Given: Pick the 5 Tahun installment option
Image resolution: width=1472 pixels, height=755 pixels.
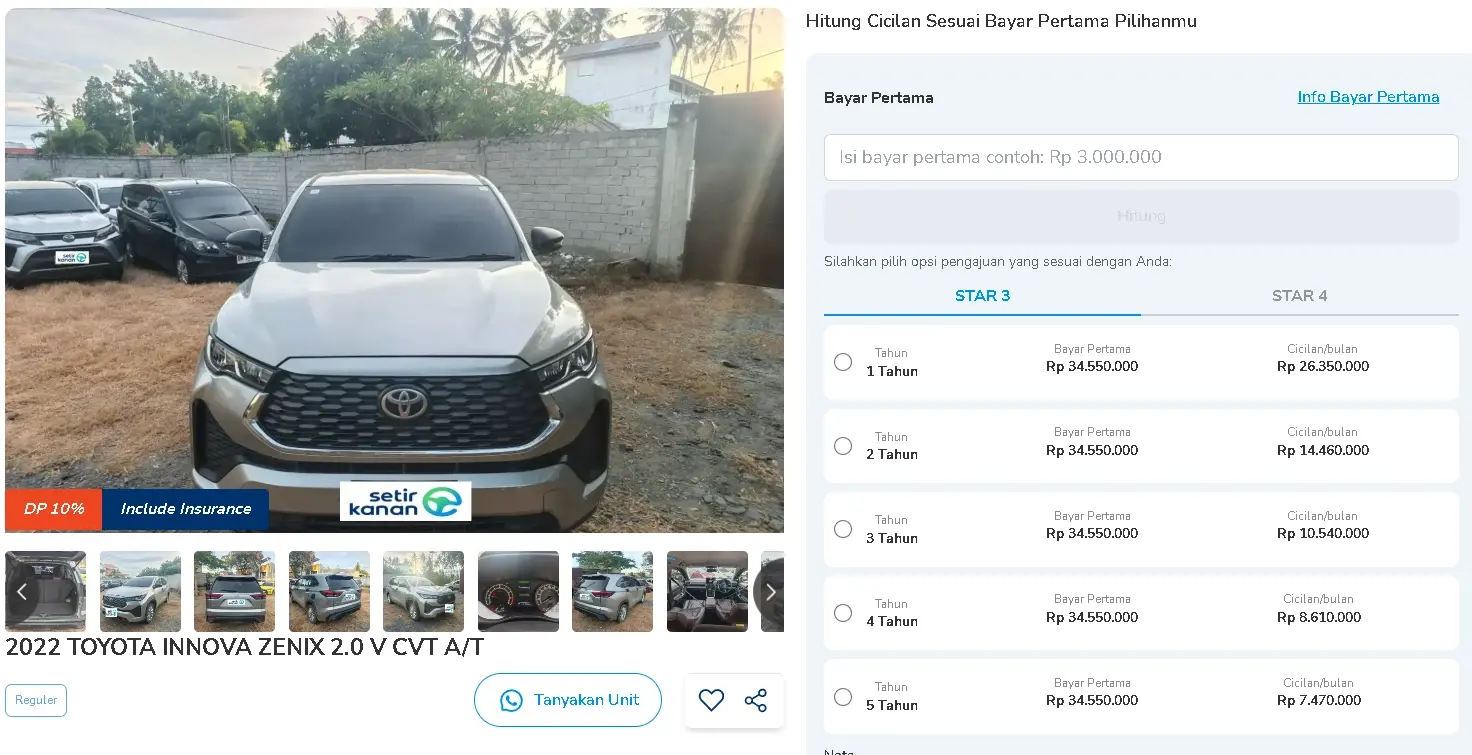Looking at the screenshot, I should 843,697.
